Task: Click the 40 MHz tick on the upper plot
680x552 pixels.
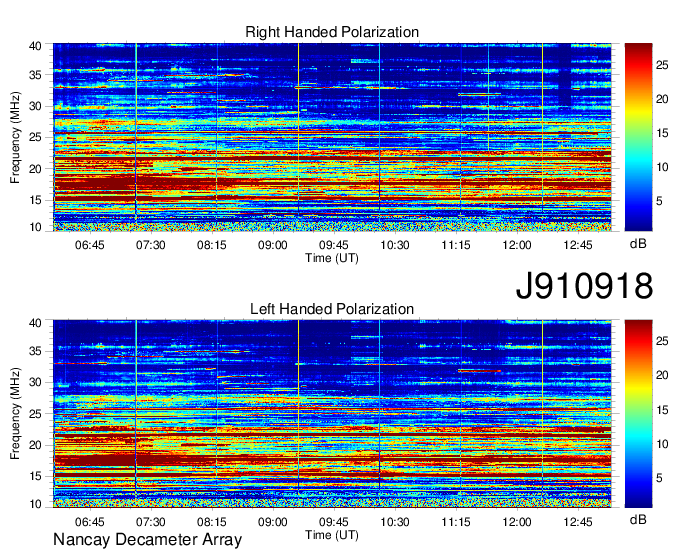Action: [x=35, y=46]
